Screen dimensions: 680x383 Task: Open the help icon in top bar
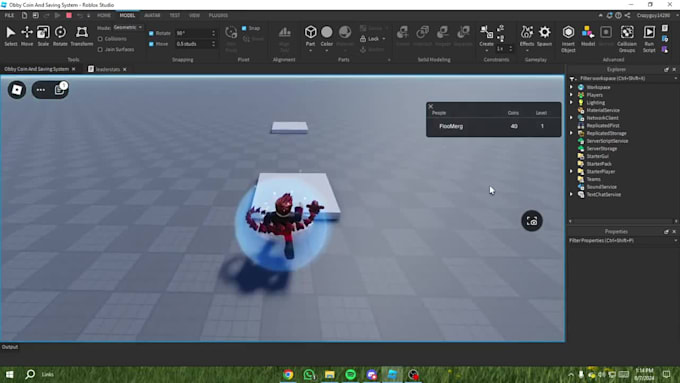click(x=618, y=15)
